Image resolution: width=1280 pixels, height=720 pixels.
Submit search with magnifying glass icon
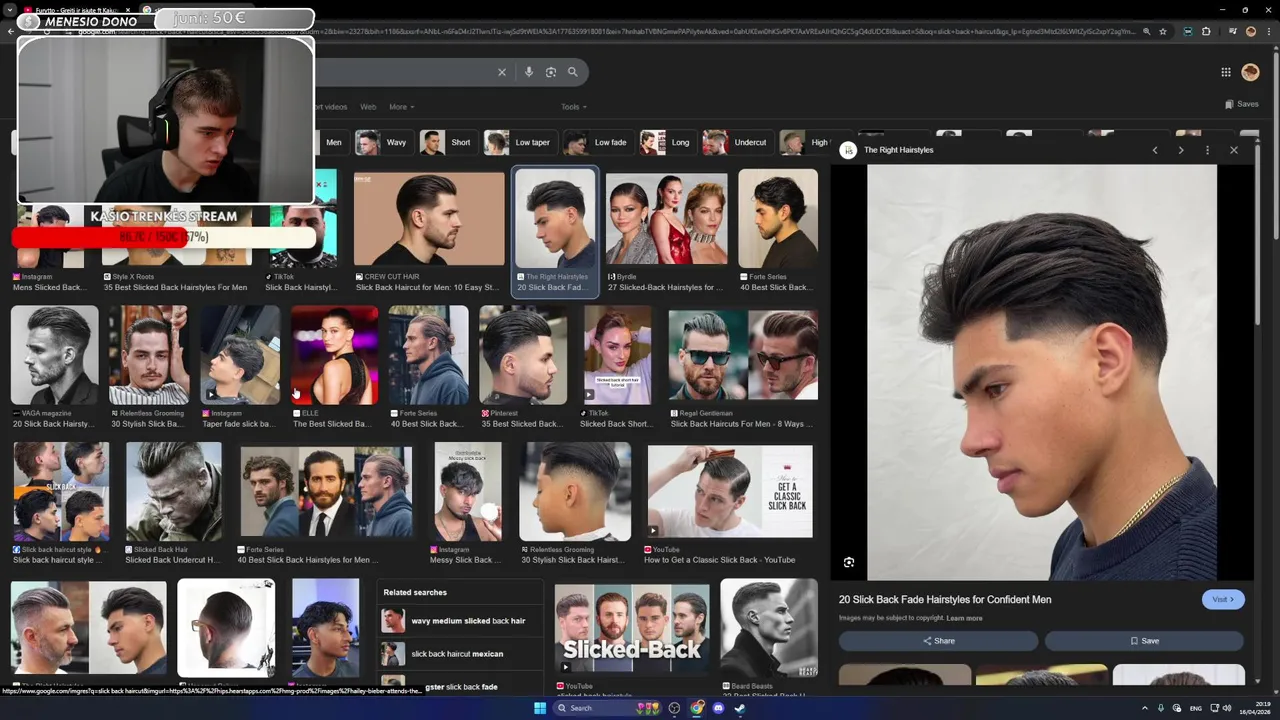[573, 72]
